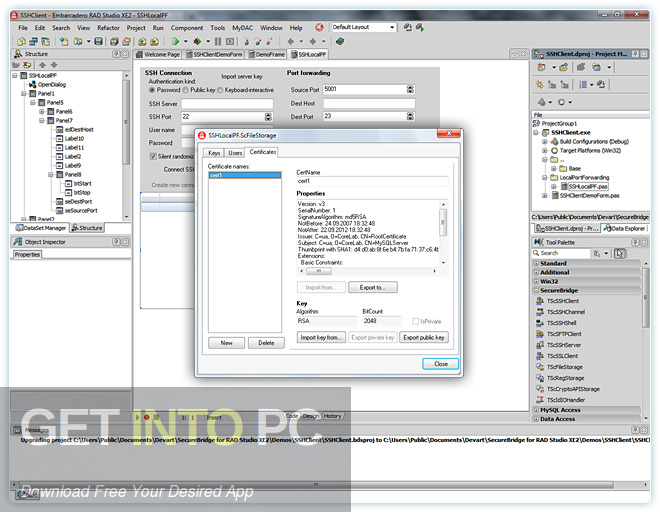This screenshot has width=660, height=512.
Task: Open the Welcome Page editor tab
Action: coord(158,54)
